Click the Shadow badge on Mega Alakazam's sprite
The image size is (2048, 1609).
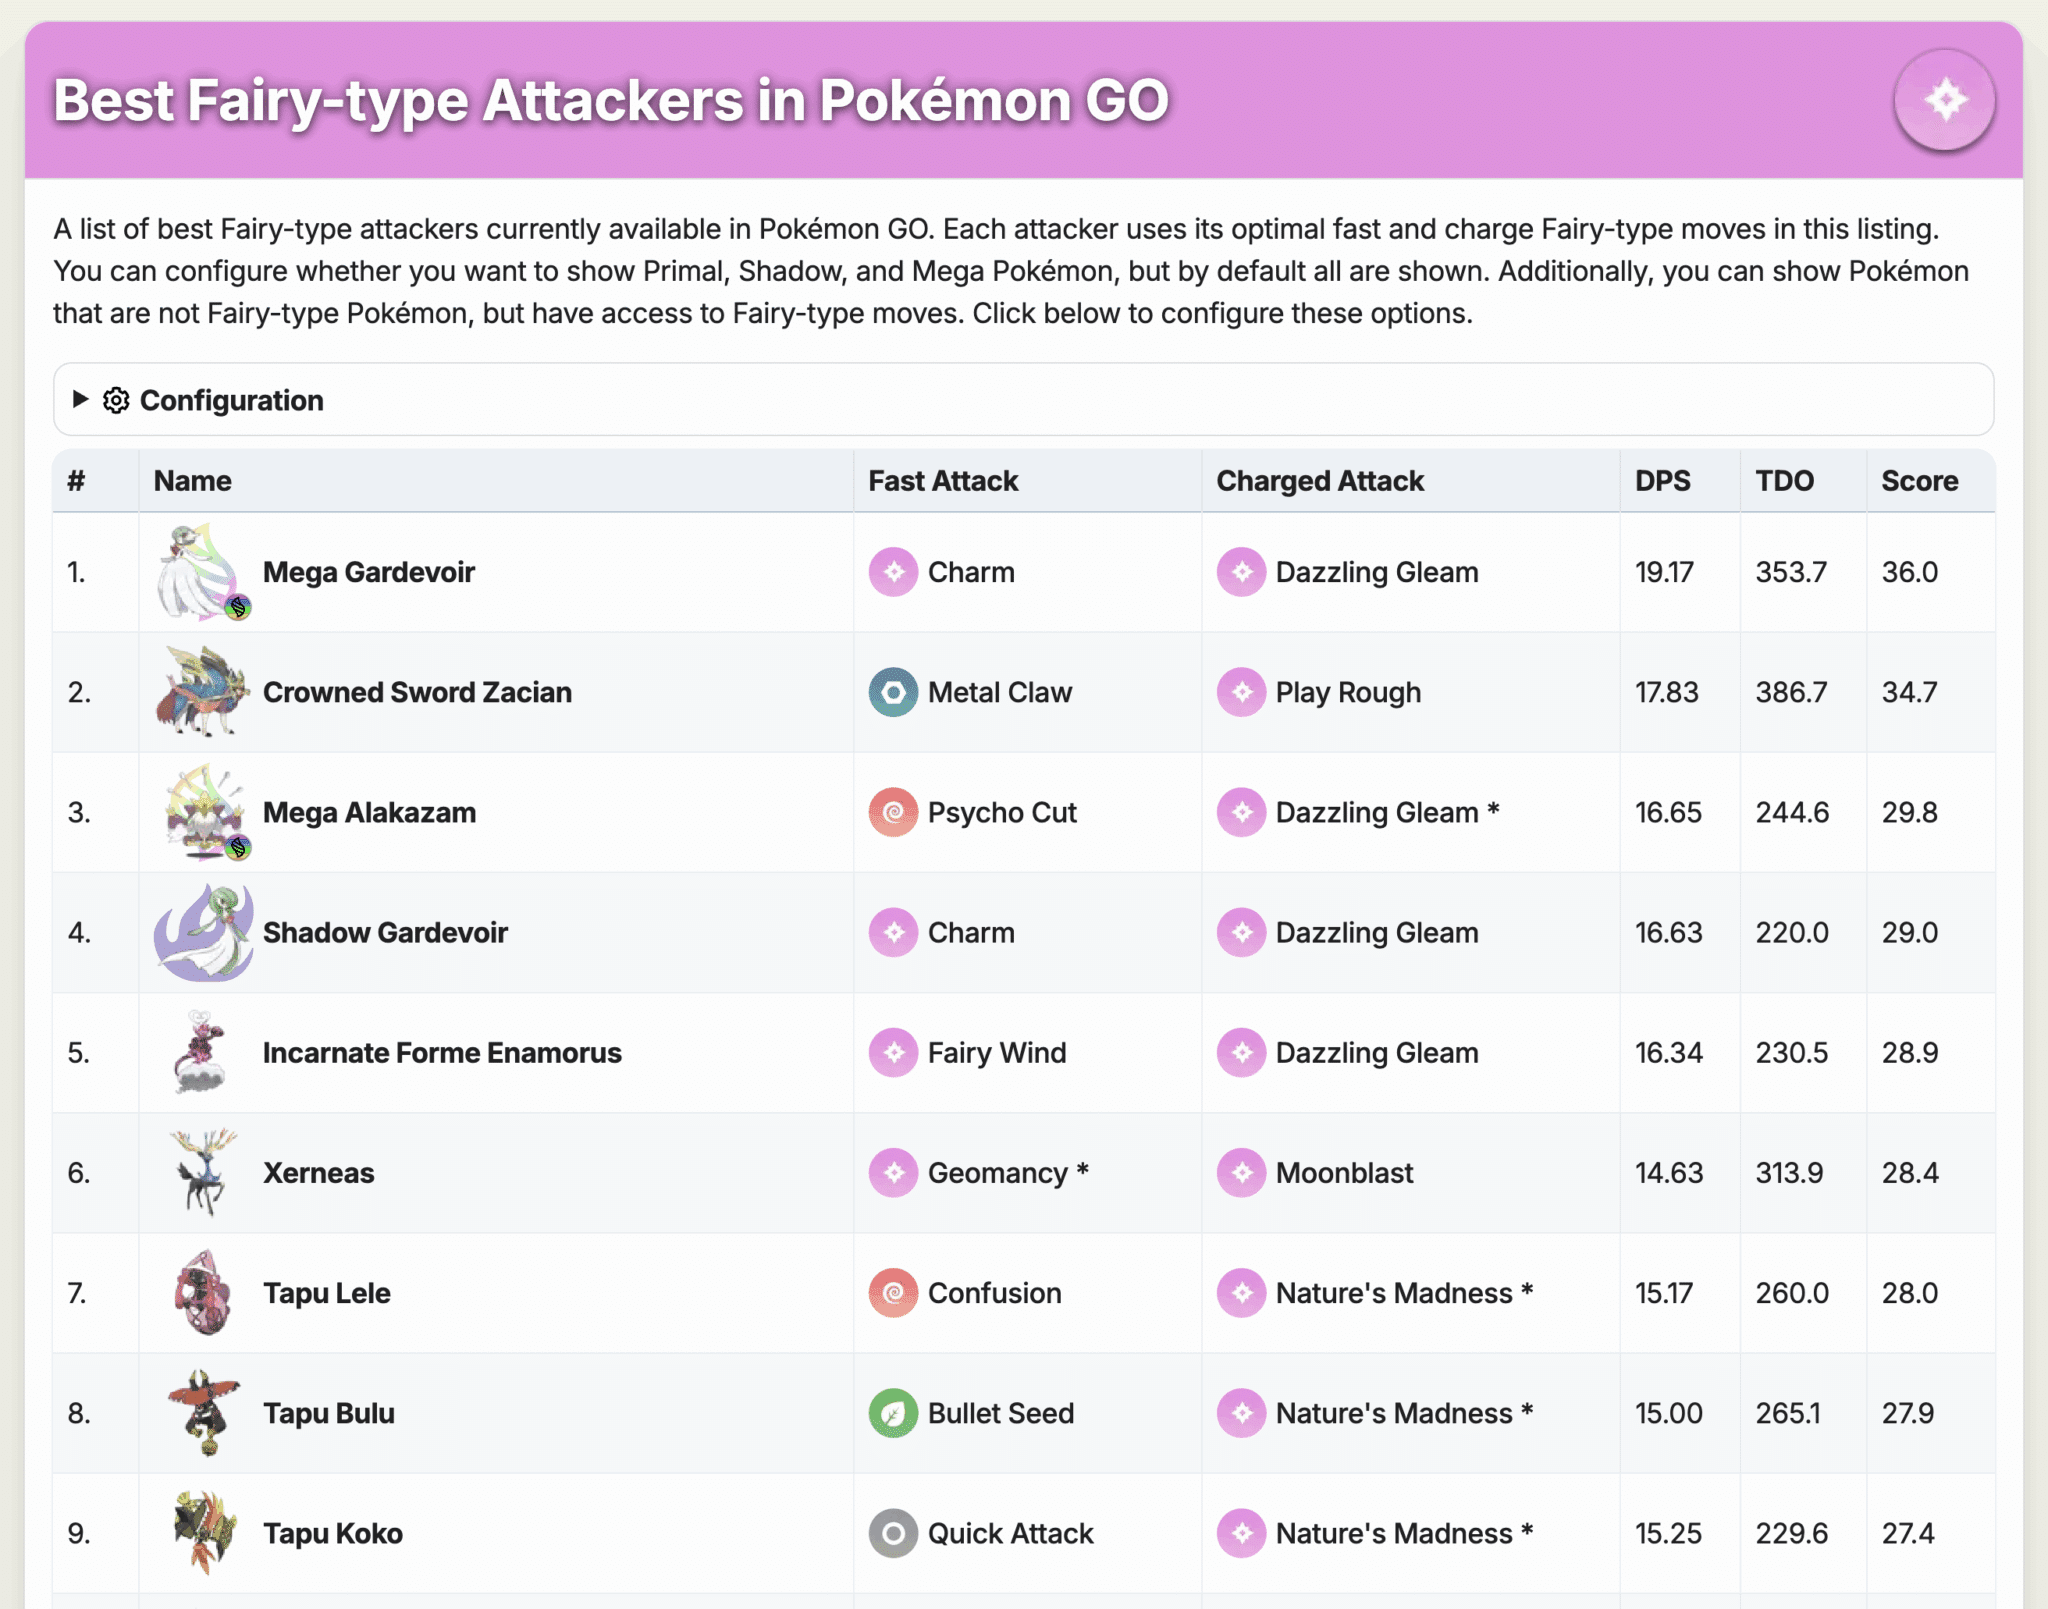click(239, 848)
